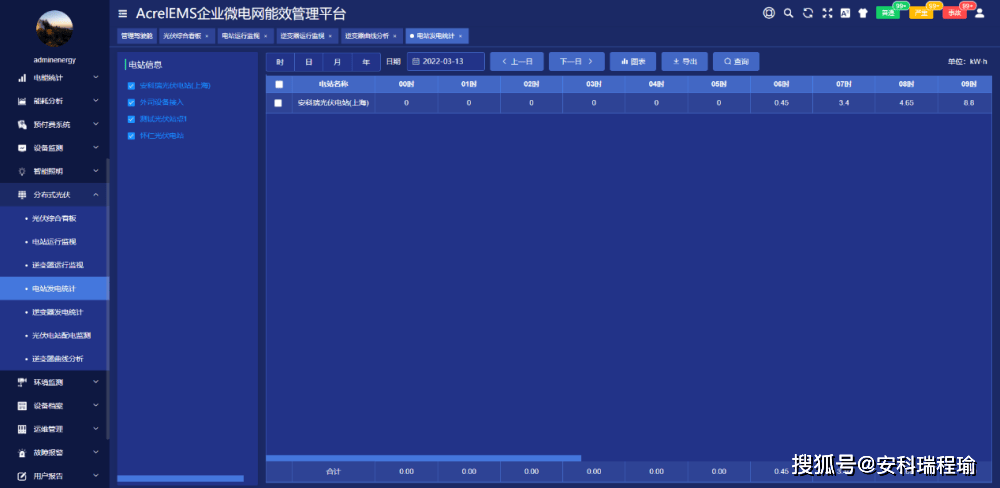Uncheck 安科瑞光伏电站(上海) in station list

click(131, 85)
